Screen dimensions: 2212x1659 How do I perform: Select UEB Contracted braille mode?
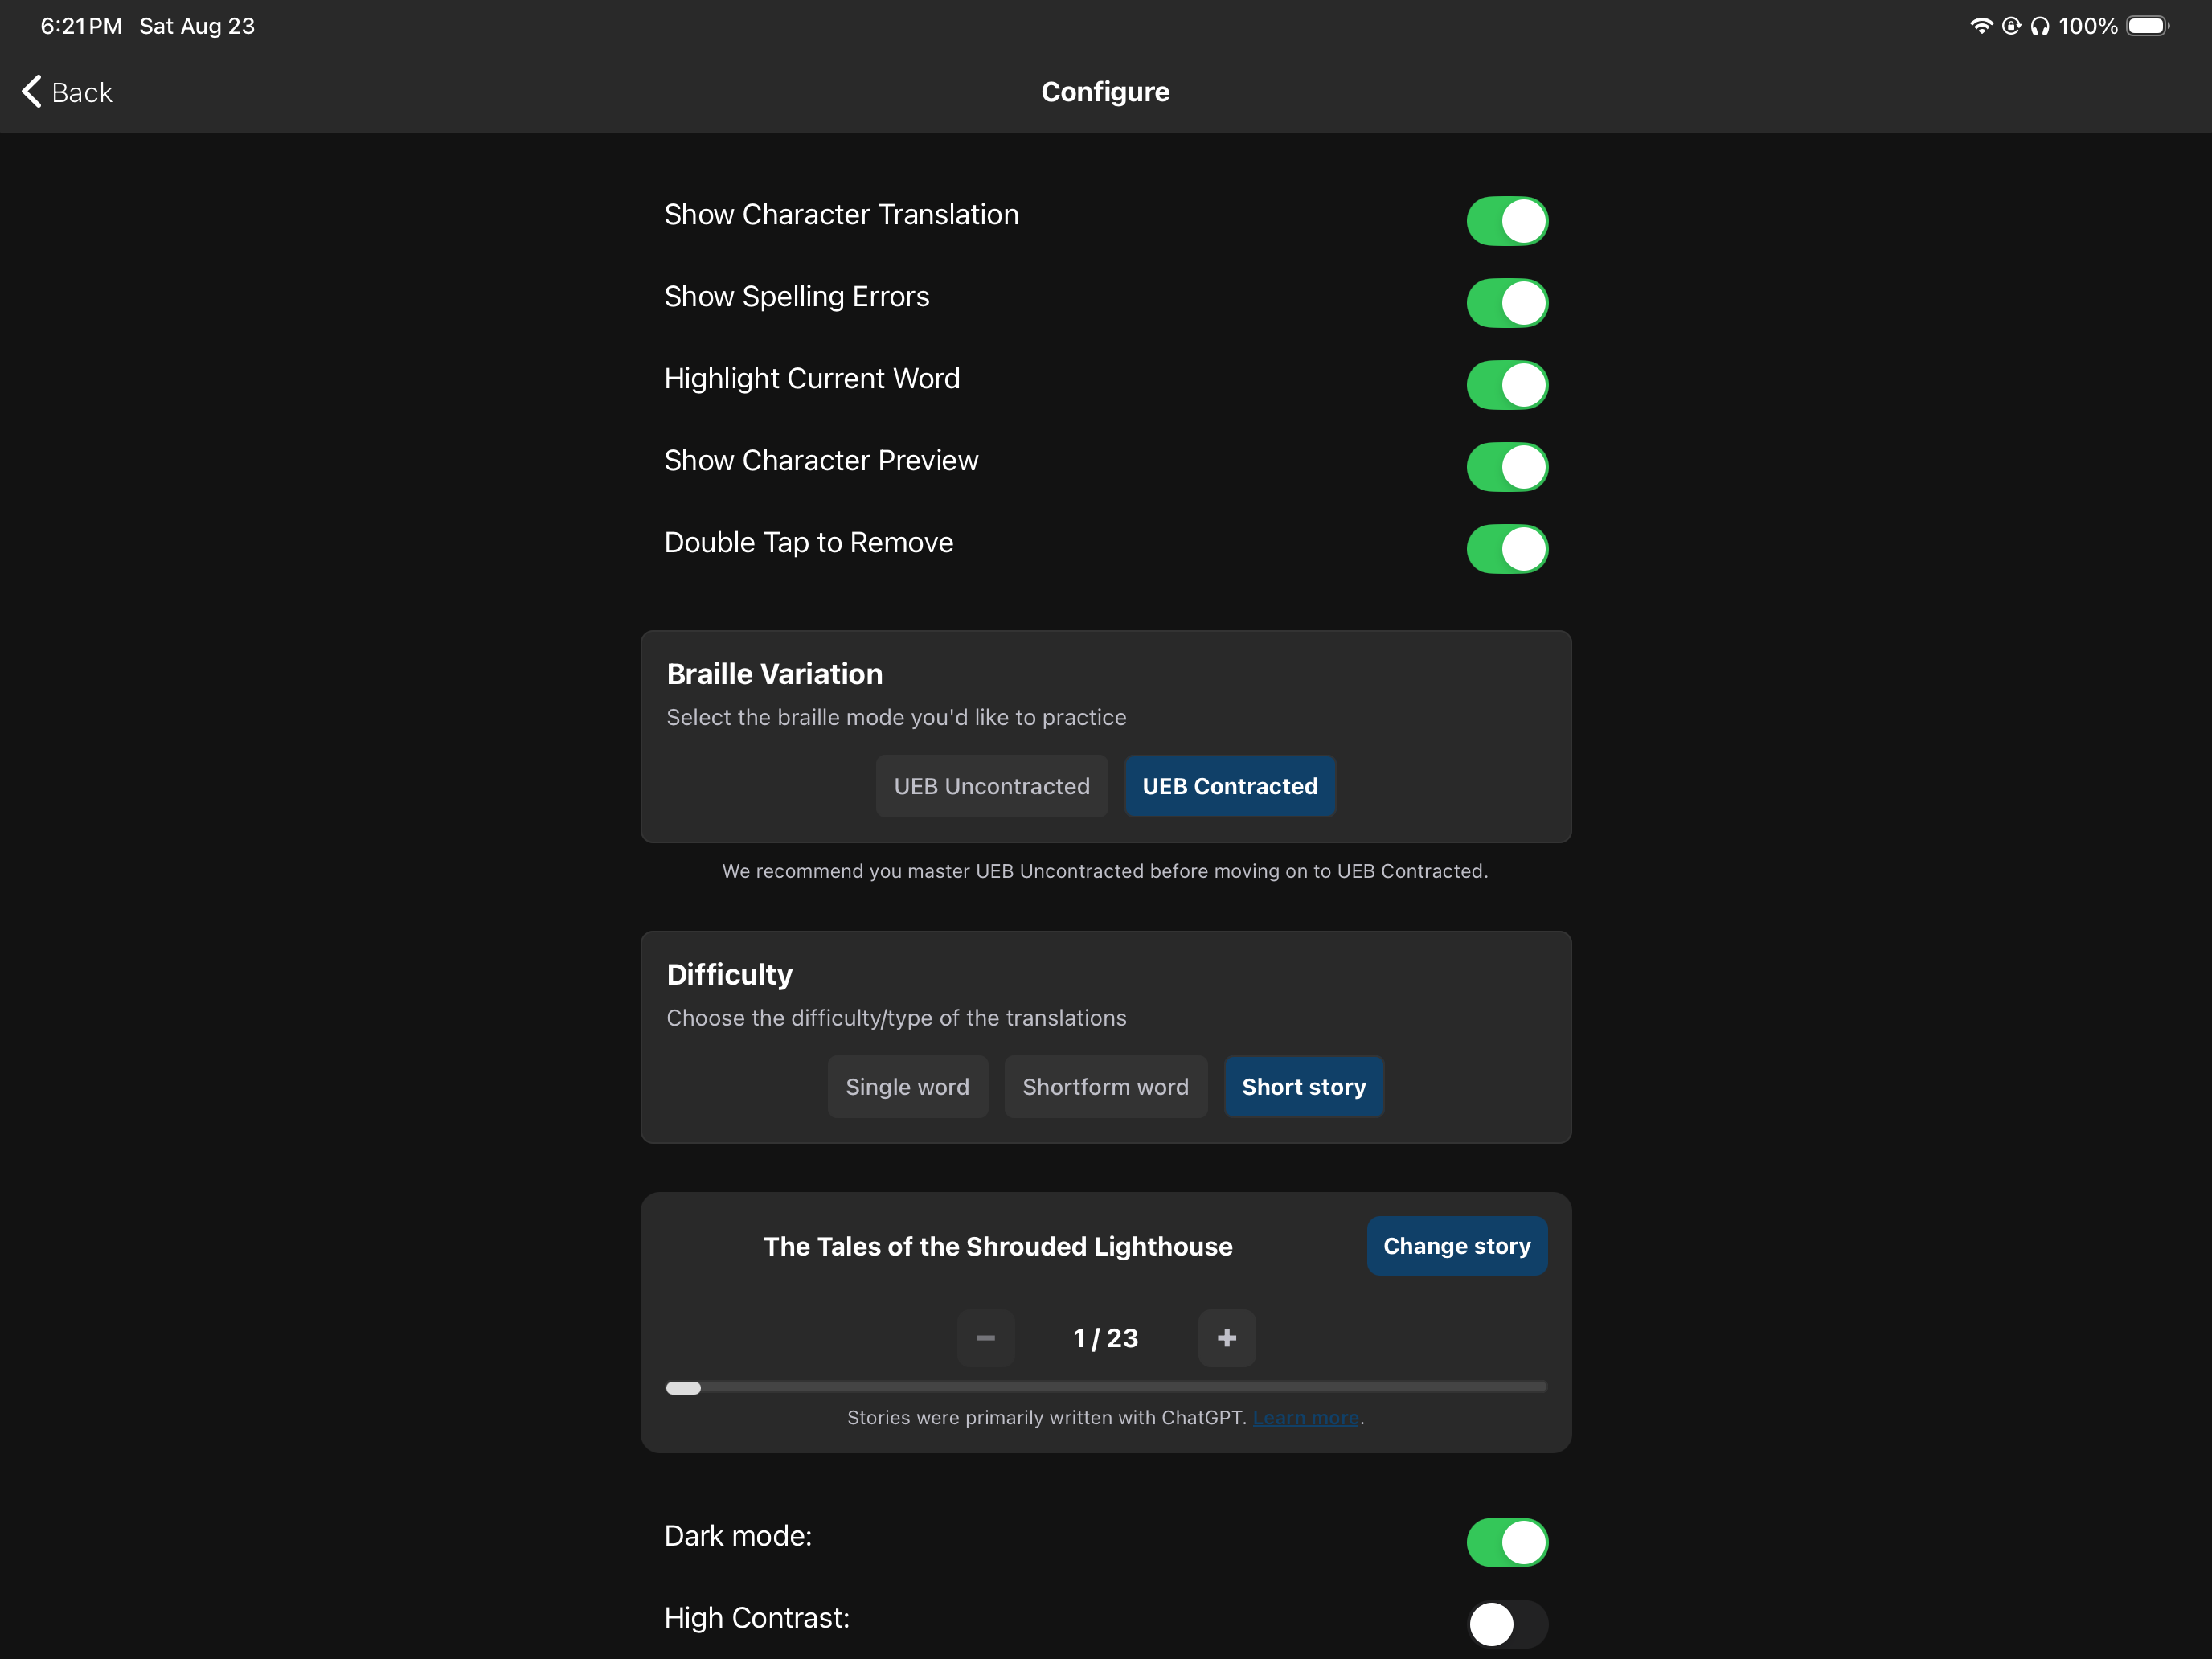[x=1230, y=786]
